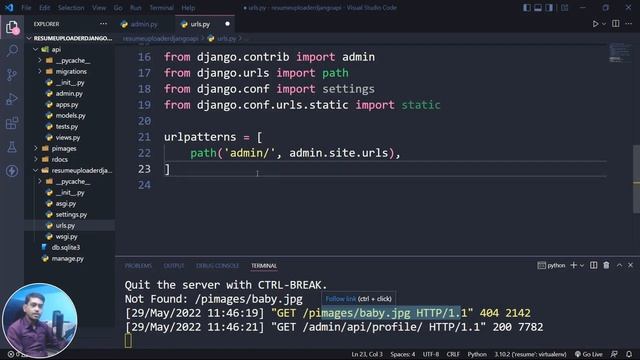
Task: Expand the migrations folder
Action: [x=69, y=71]
